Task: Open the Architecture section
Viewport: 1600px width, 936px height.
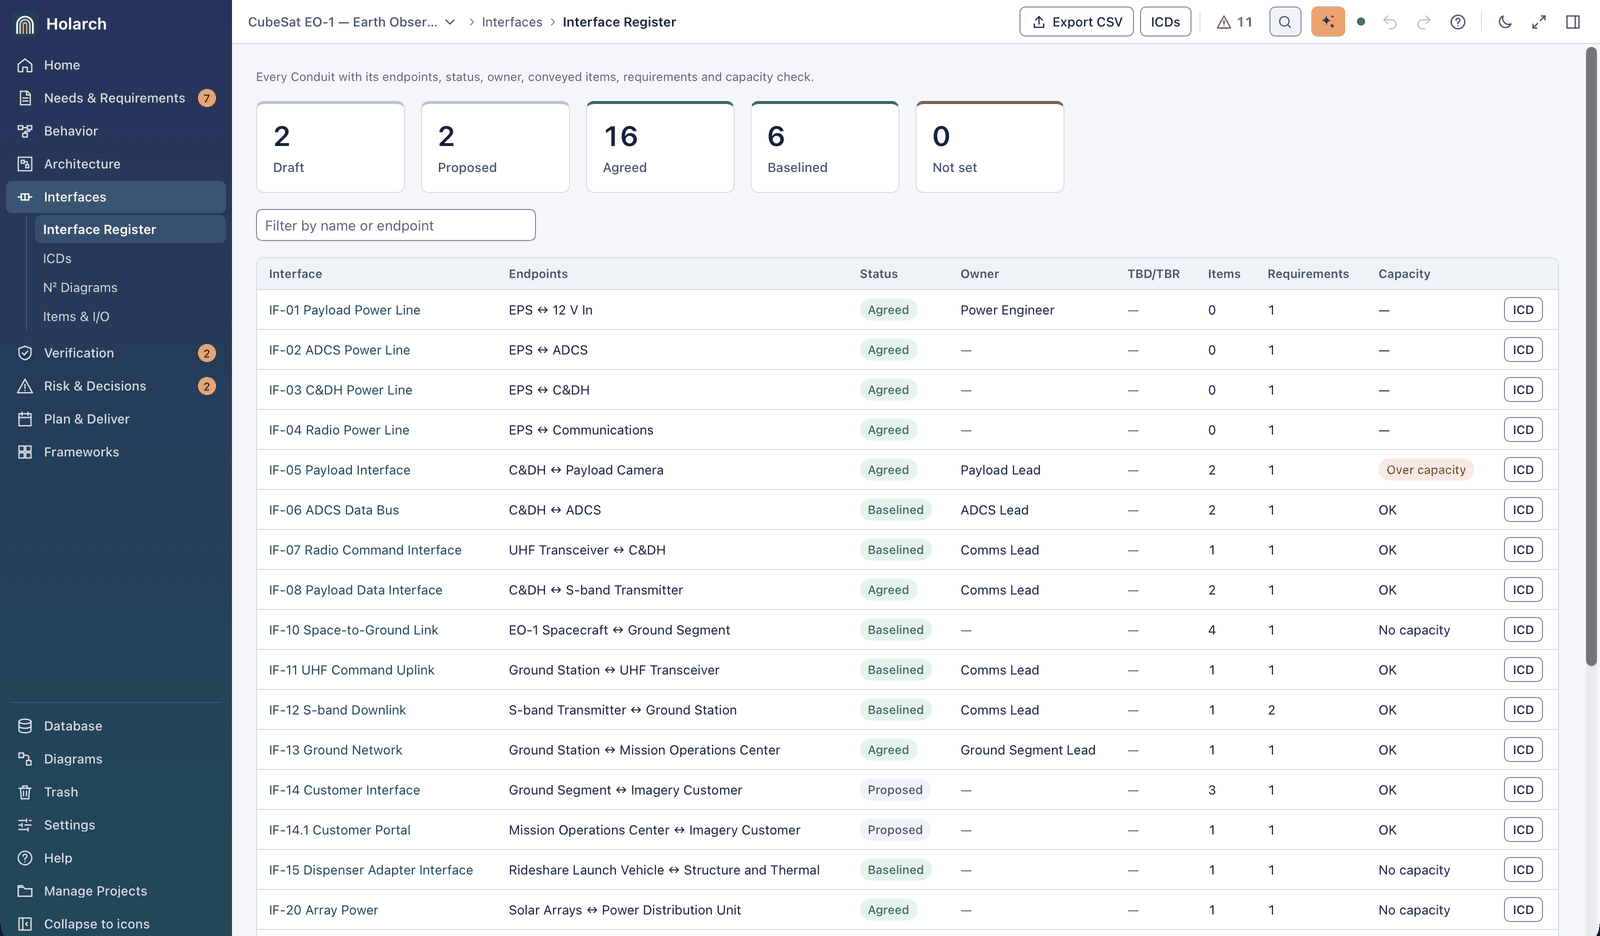Action: pyautogui.click(x=116, y=164)
